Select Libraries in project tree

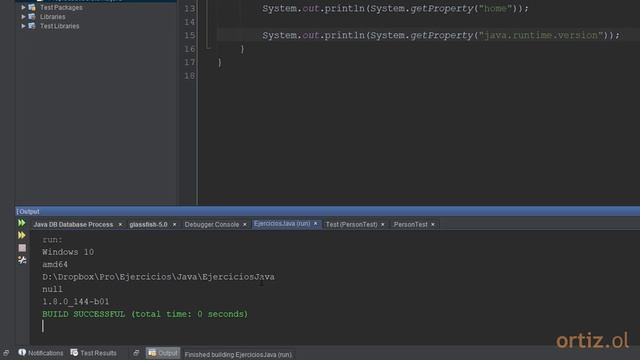pos(53,17)
